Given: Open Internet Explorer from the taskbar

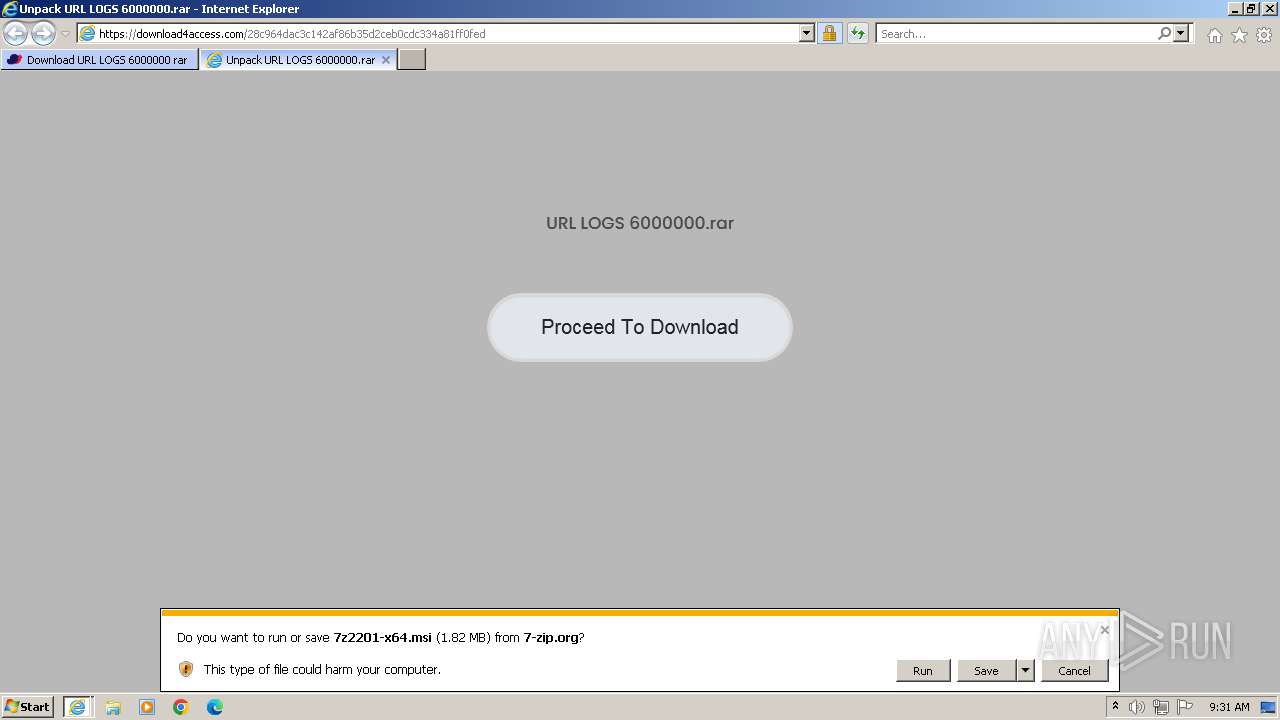Looking at the screenshot, I should coord(78,707).
